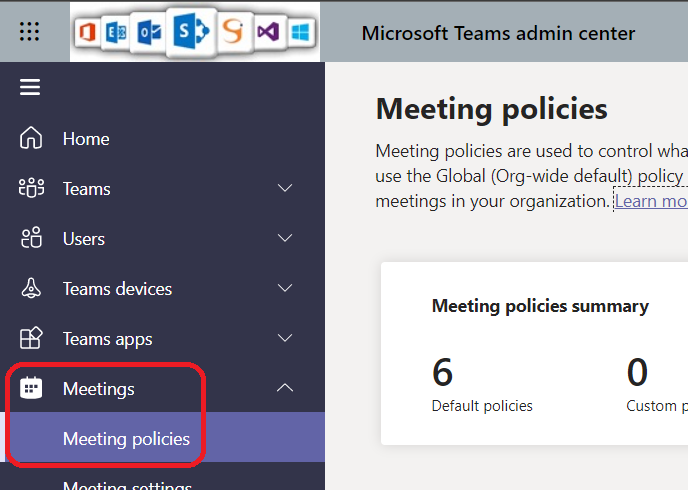This screenshot has width=688, height=490.
Task: Expand the Teams section chevron
Action: pyautogui.click(x=285, y=188)
